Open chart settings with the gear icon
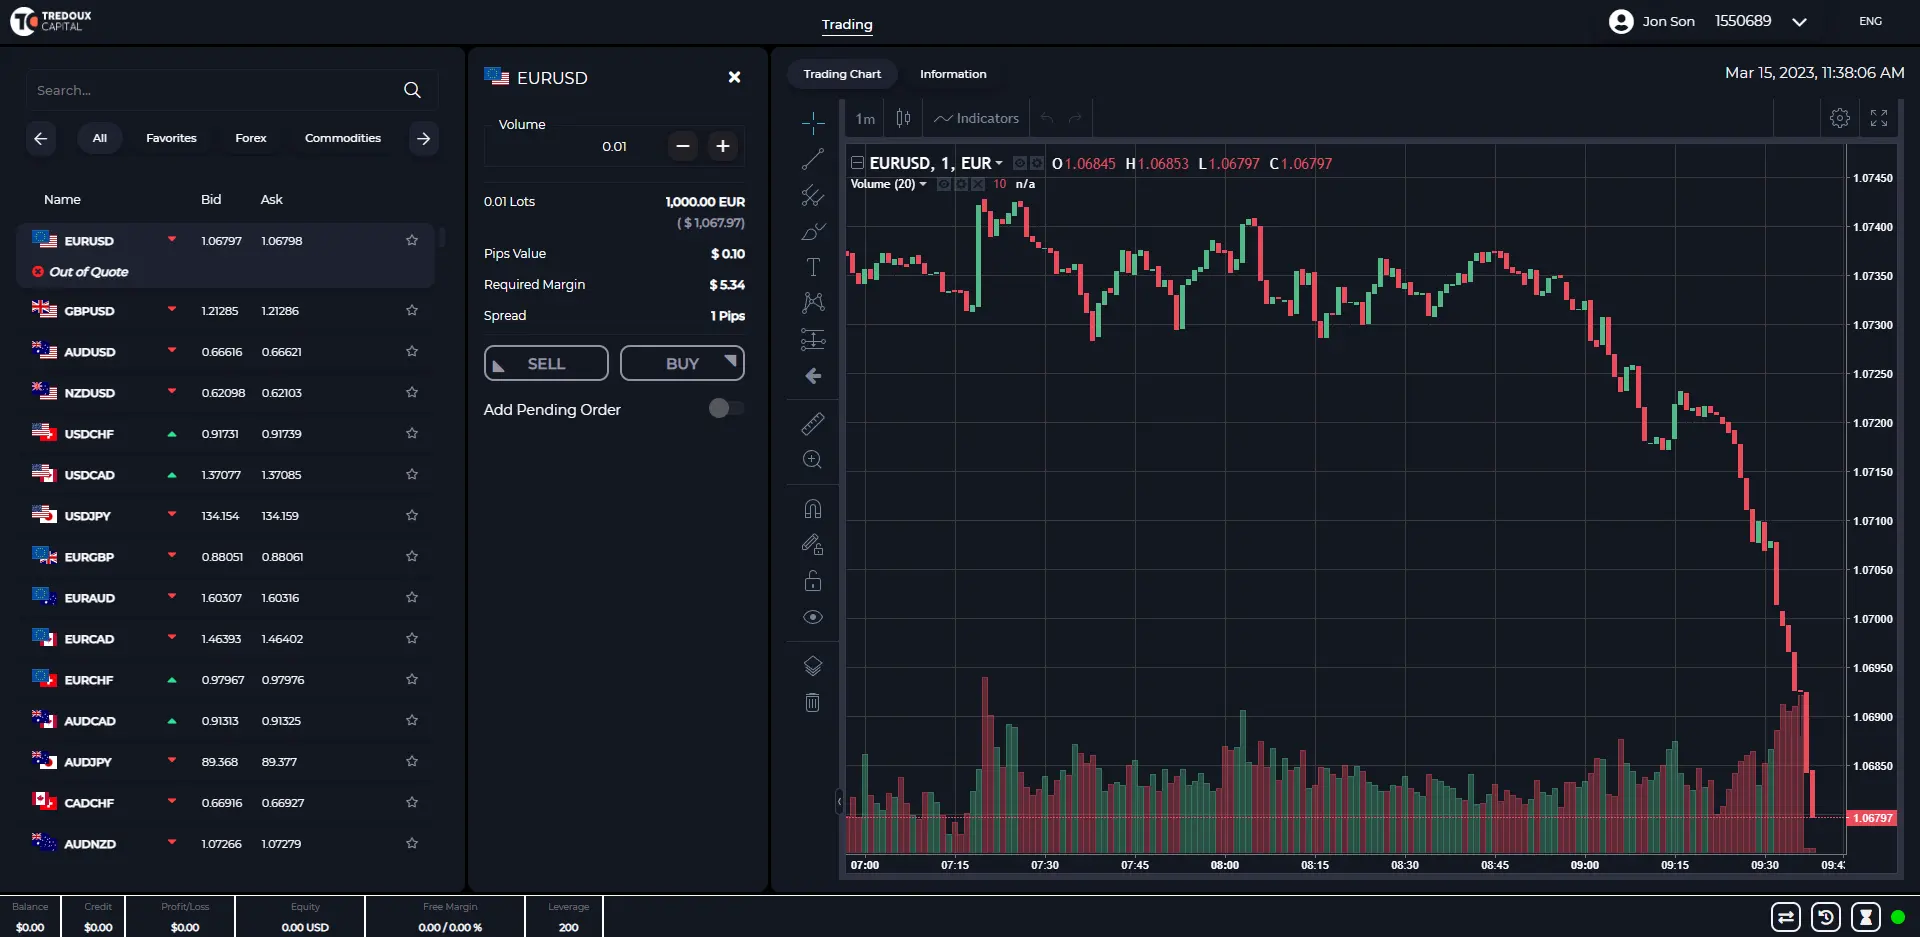Viewport: 1920px width, 937px height. (x=1839, y=118)
